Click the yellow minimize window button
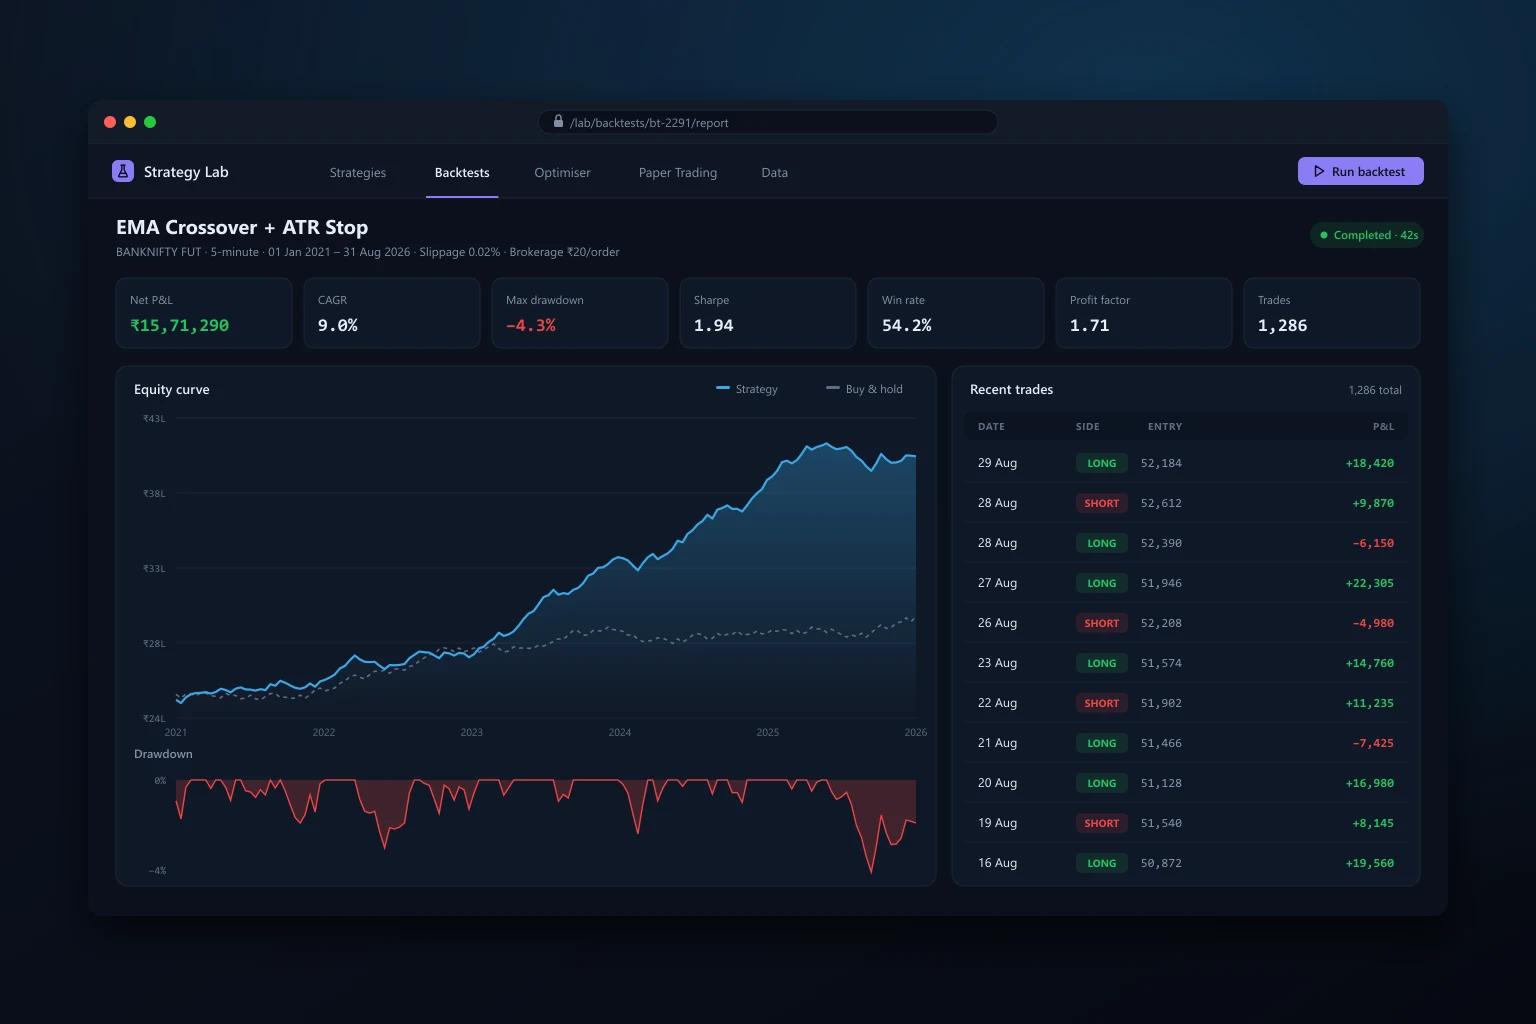This screenshot has height=1024, width=1536. point(130,122)
